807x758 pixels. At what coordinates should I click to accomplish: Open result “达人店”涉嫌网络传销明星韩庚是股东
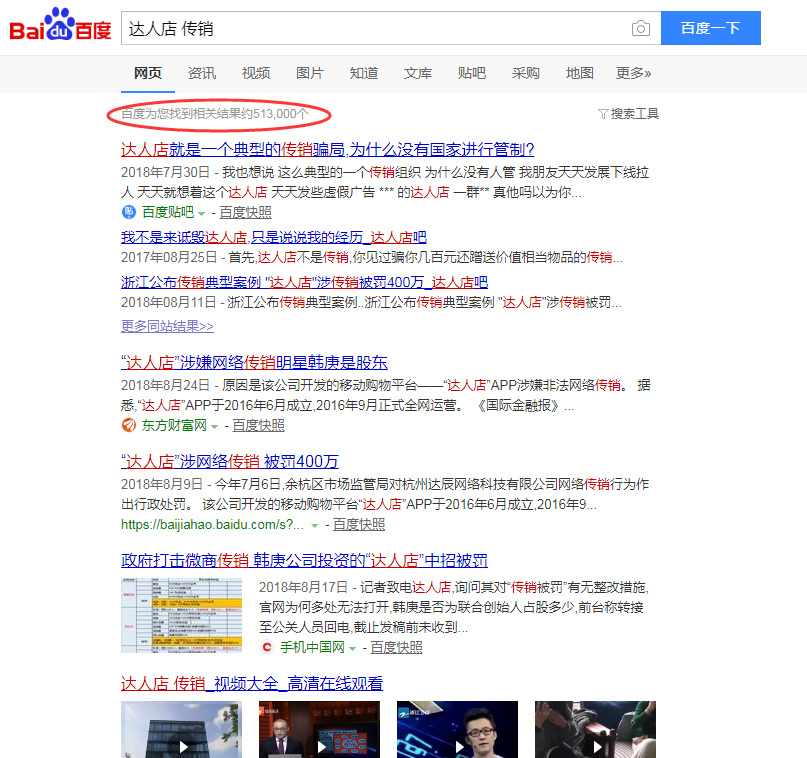pyautogui.click(x=254, y=363)
